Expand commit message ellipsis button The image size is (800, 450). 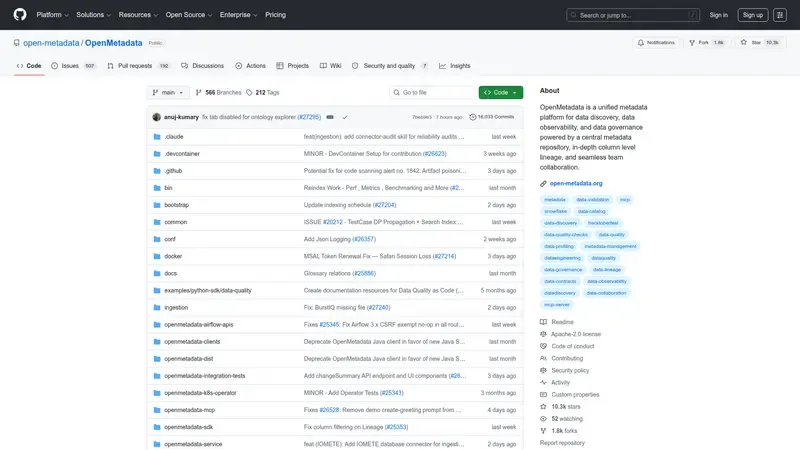click(330, 117)
